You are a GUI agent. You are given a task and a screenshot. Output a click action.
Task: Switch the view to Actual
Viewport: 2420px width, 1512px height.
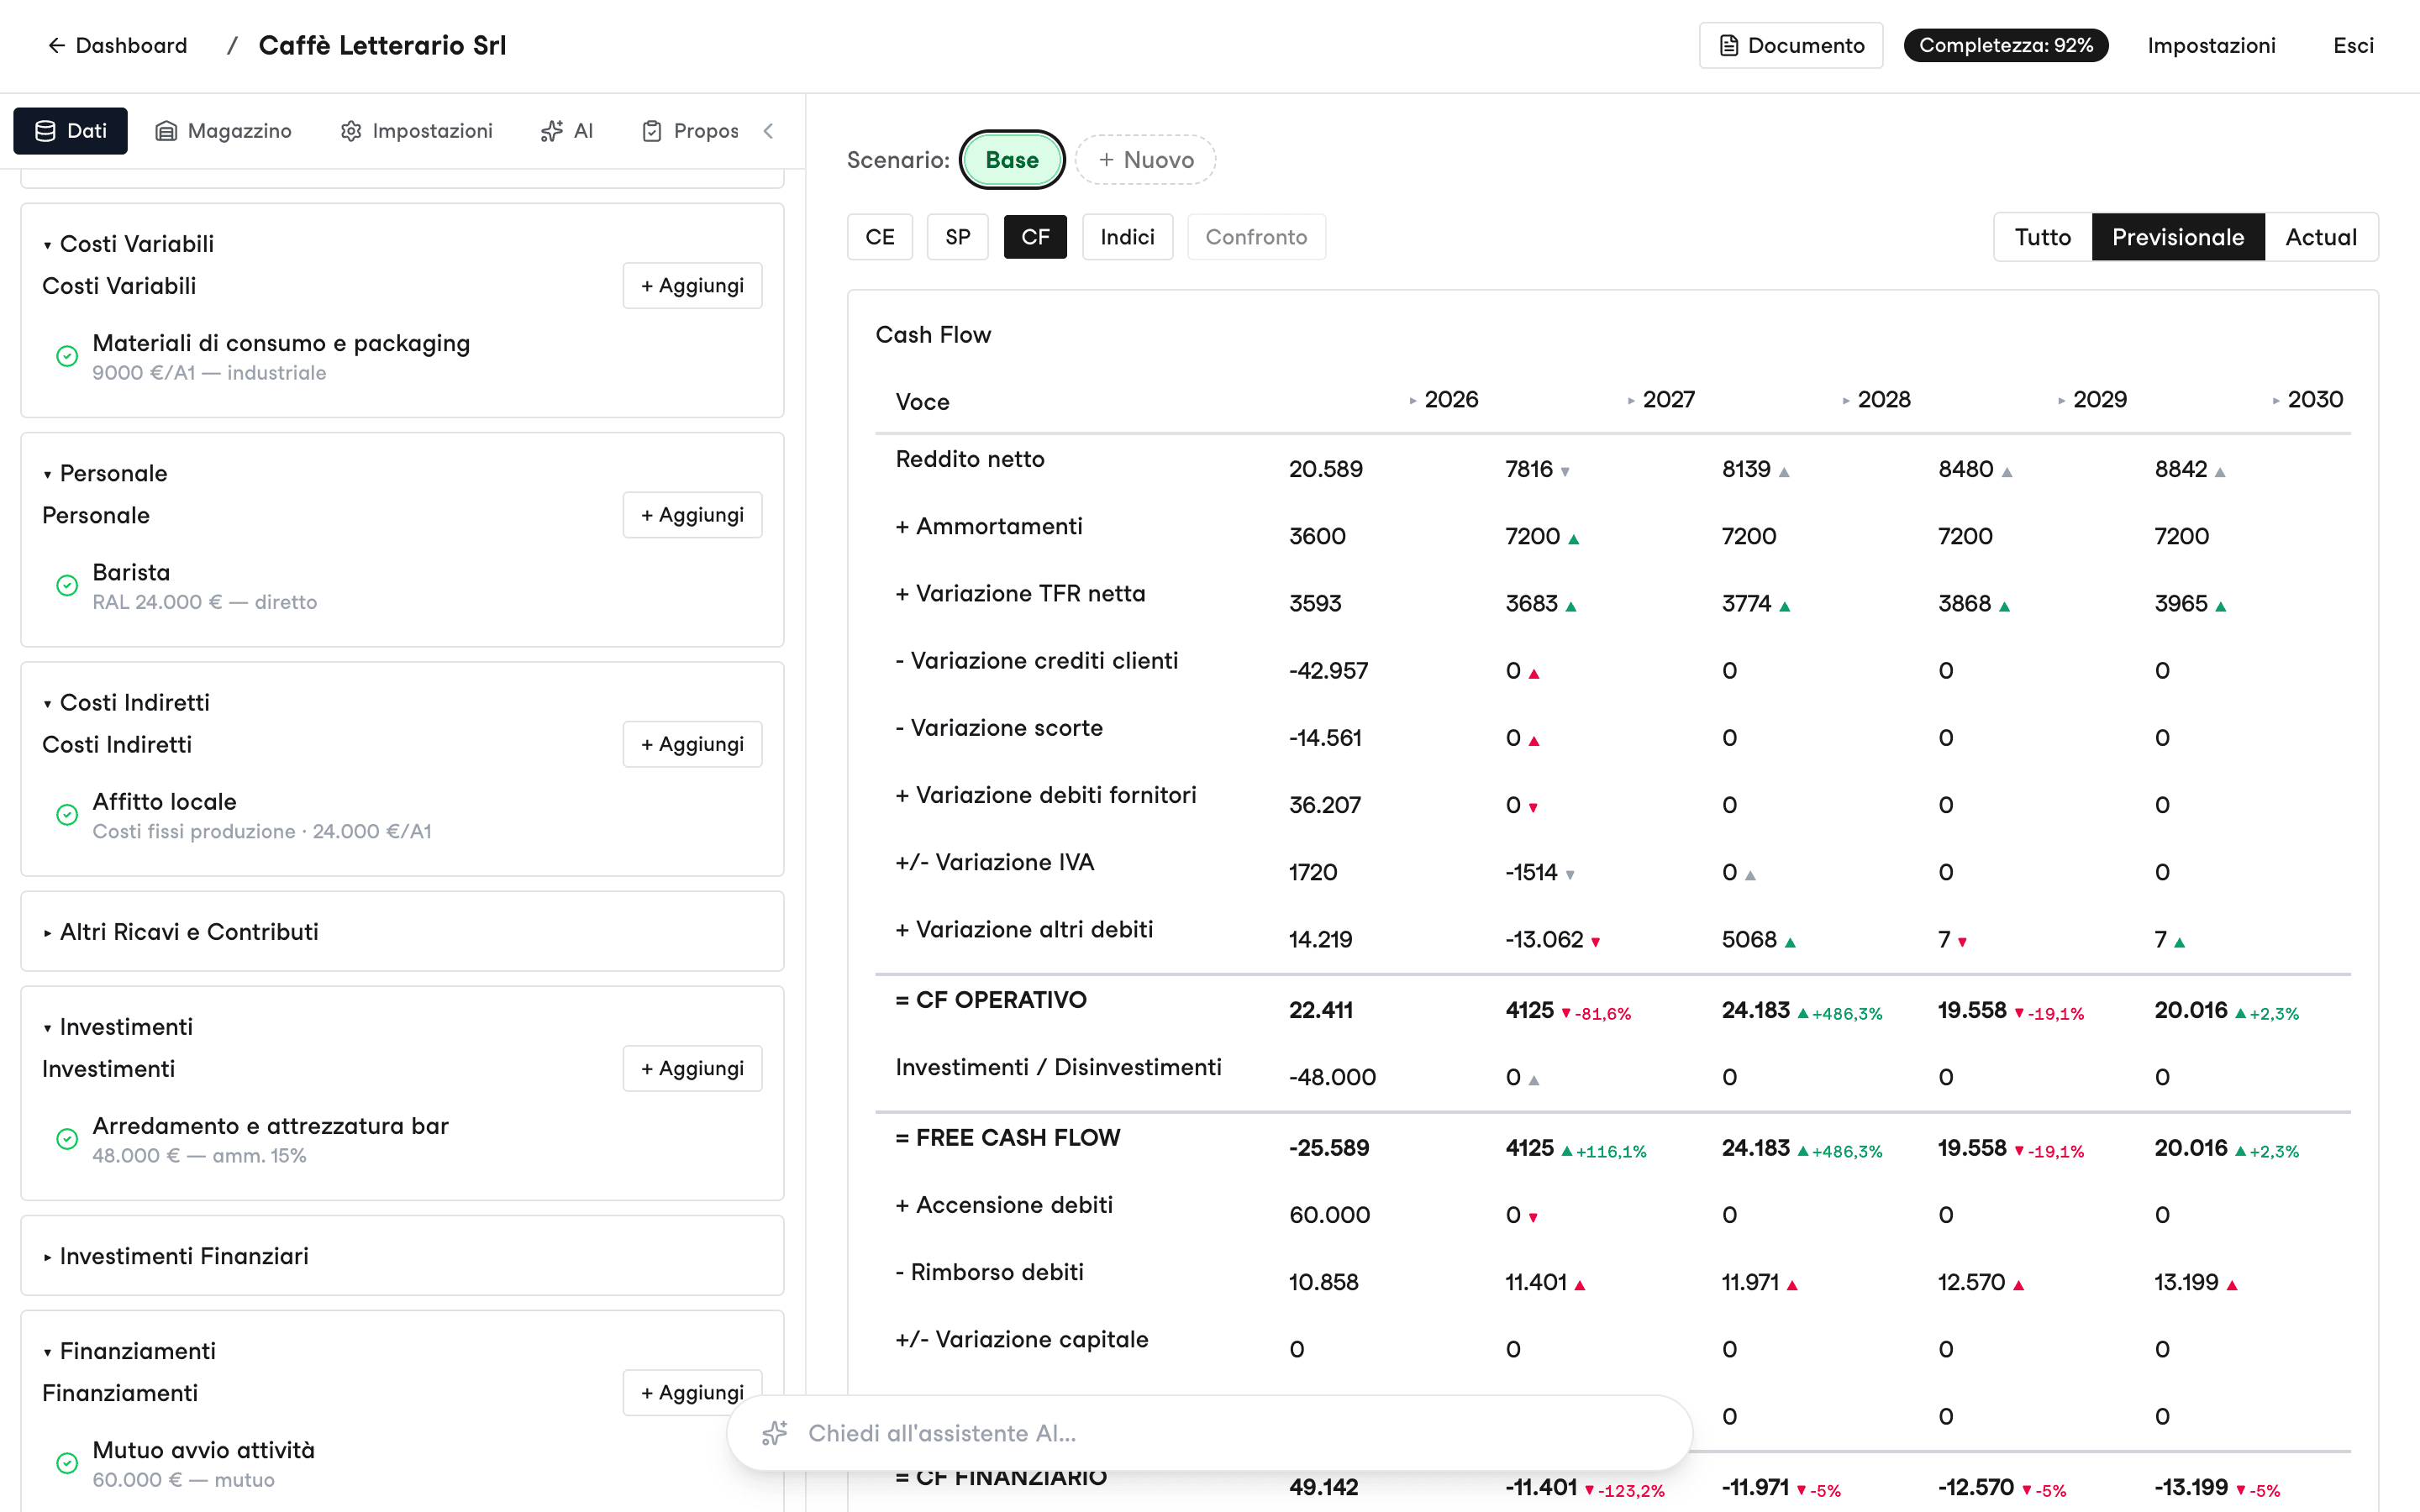(2320, 237)
